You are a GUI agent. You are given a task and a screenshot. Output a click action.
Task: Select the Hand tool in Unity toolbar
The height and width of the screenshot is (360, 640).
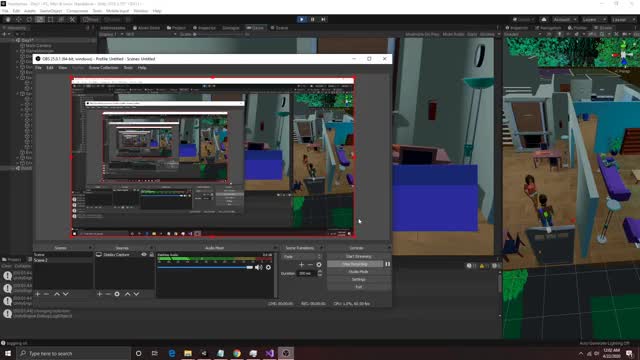click(x=8, y=19)
